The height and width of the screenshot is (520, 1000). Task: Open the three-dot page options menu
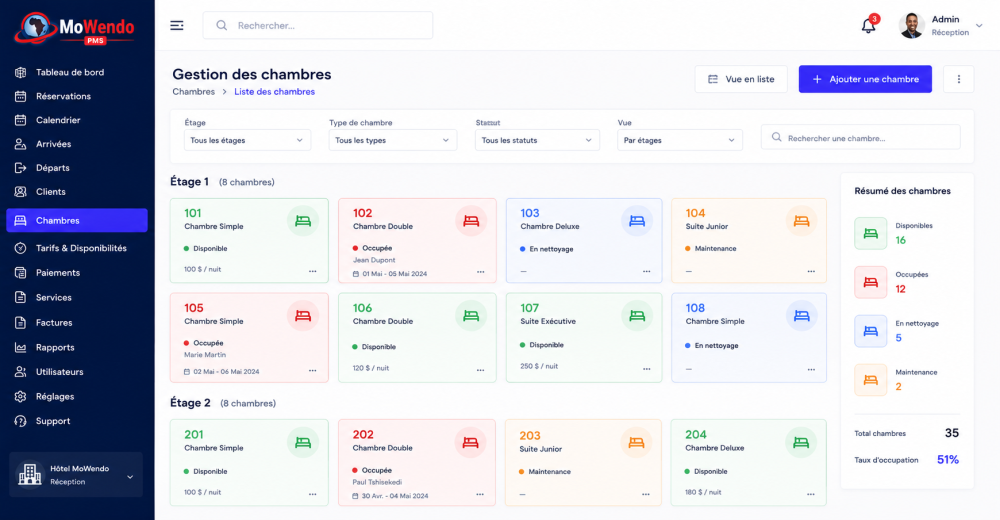coord(959,79)
